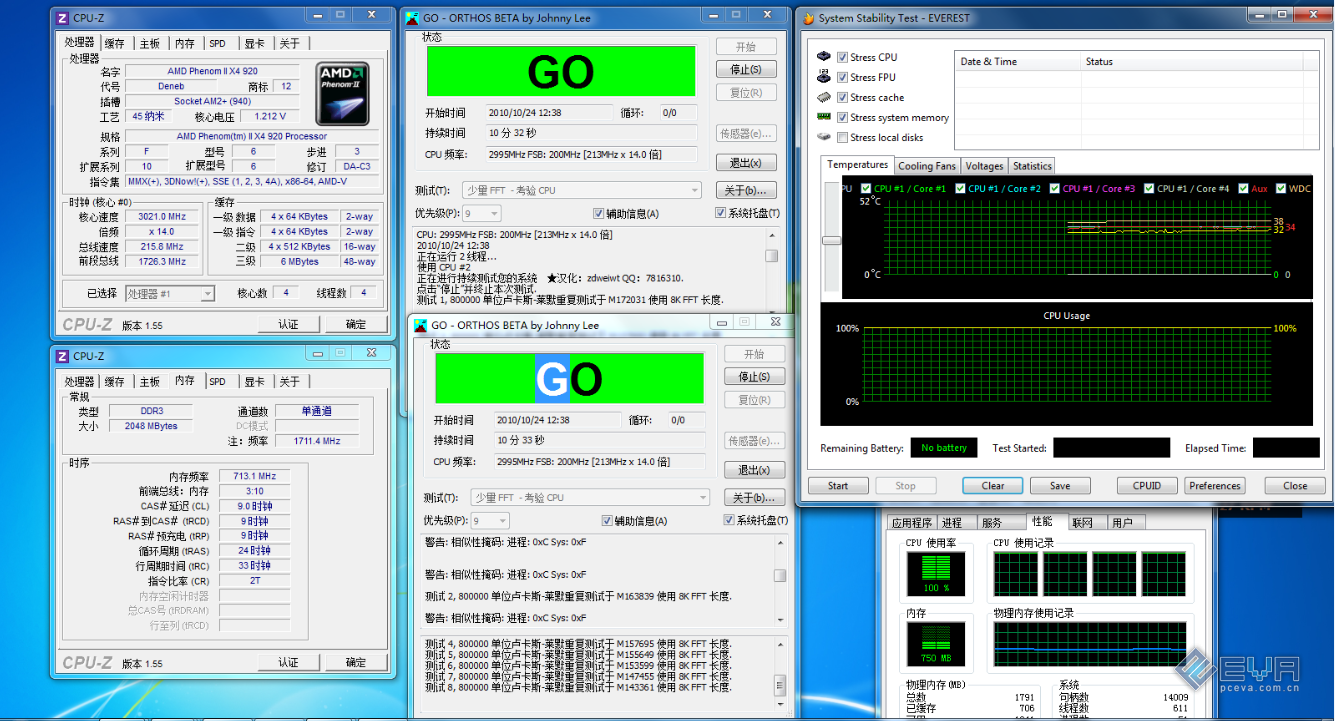This screenshot has height=721, width=1335.
Task: Open the 优先级(P) dropdown in upper ORTHOS
Action: 481,213
